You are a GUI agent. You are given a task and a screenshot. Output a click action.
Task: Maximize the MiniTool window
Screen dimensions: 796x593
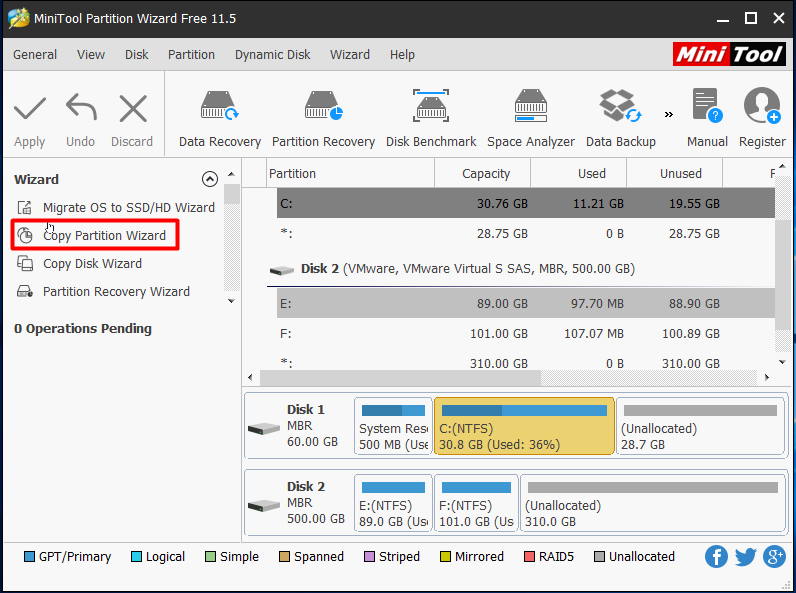[x=751, y=18]
